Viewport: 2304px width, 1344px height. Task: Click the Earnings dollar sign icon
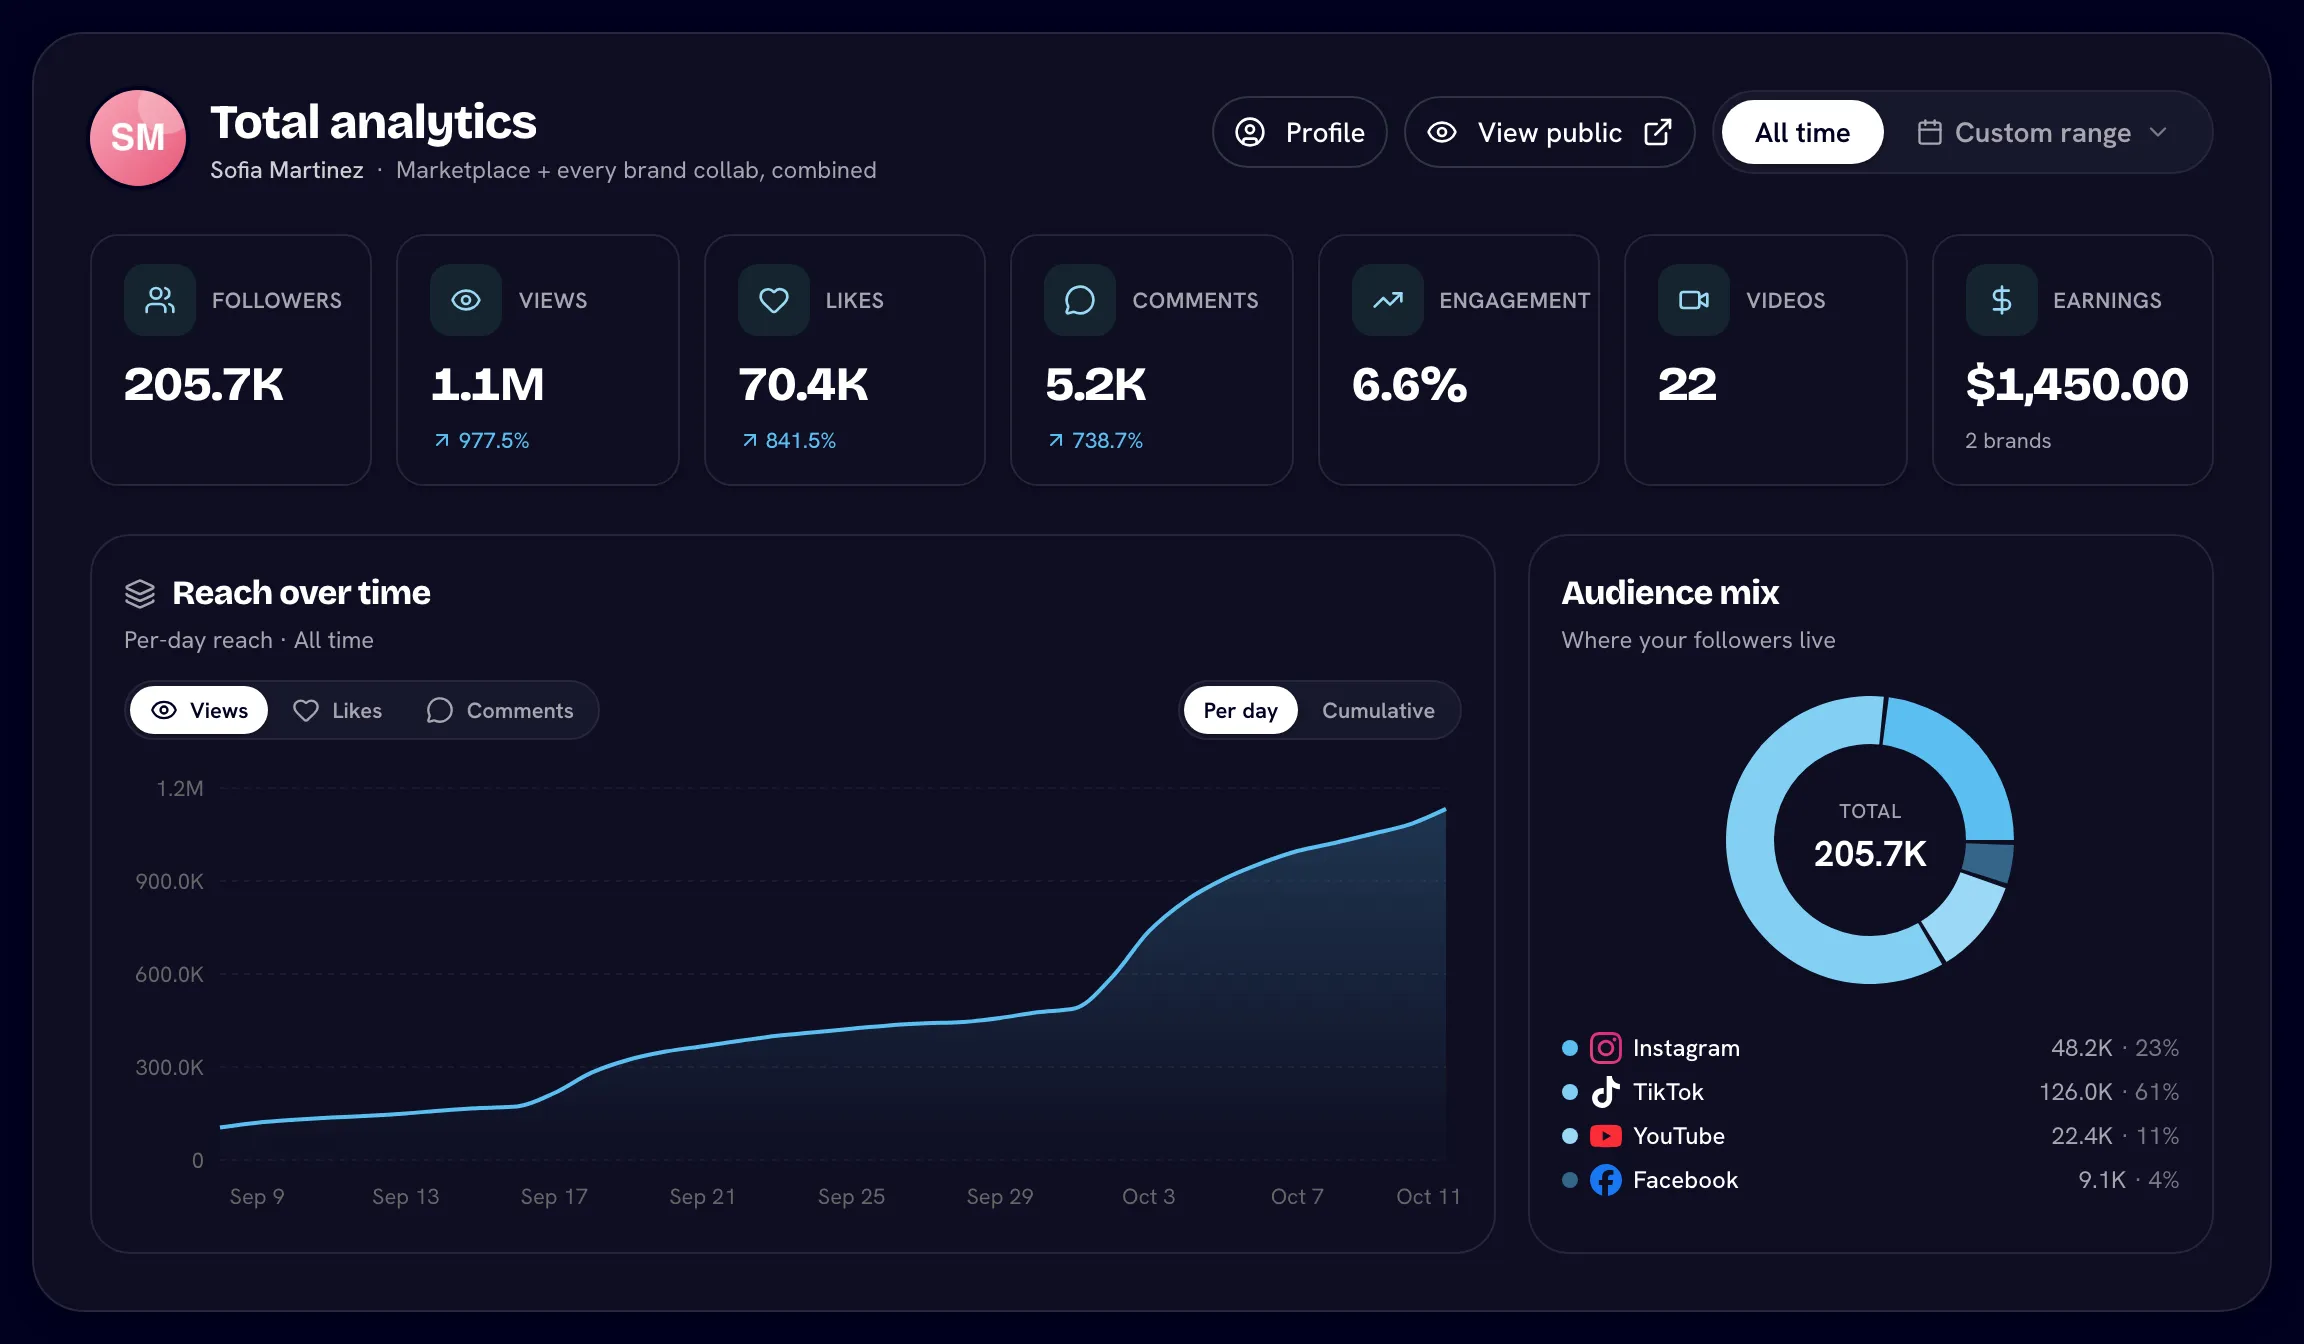click(2002, 300)
